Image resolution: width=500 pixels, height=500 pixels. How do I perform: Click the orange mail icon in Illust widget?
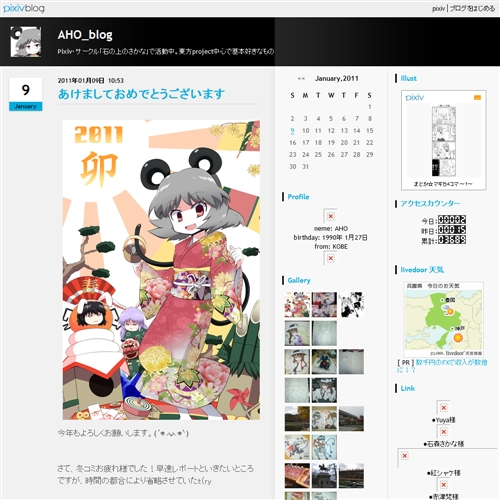(x=477, y=97)
